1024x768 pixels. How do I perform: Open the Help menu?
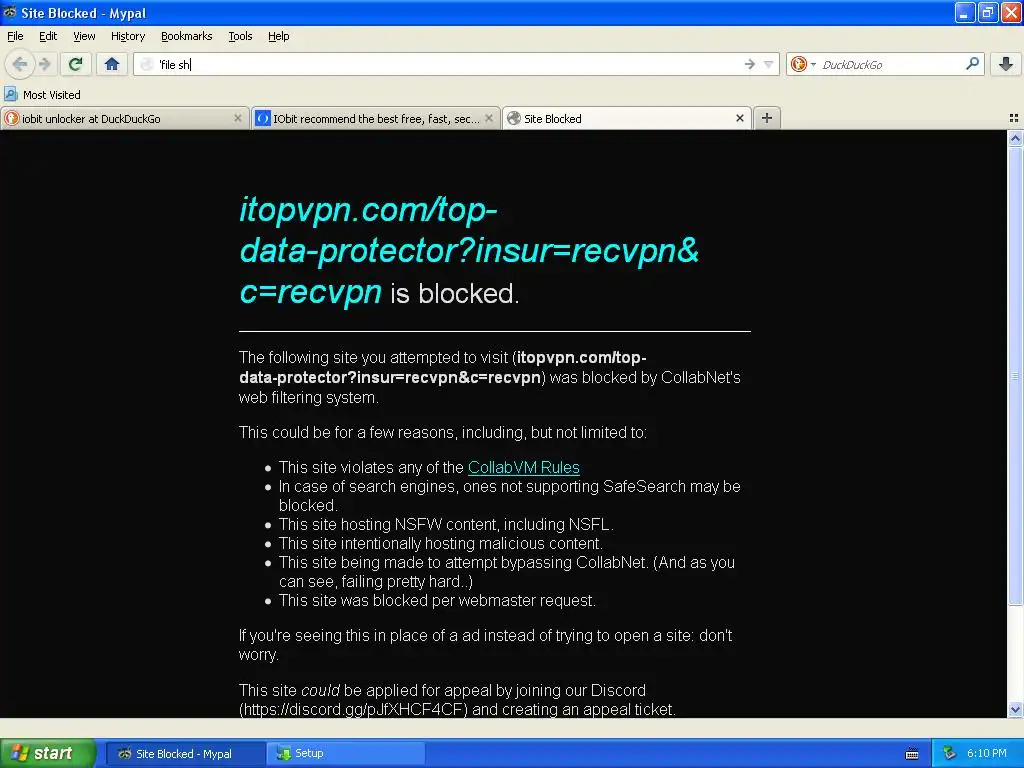[278, 36]
